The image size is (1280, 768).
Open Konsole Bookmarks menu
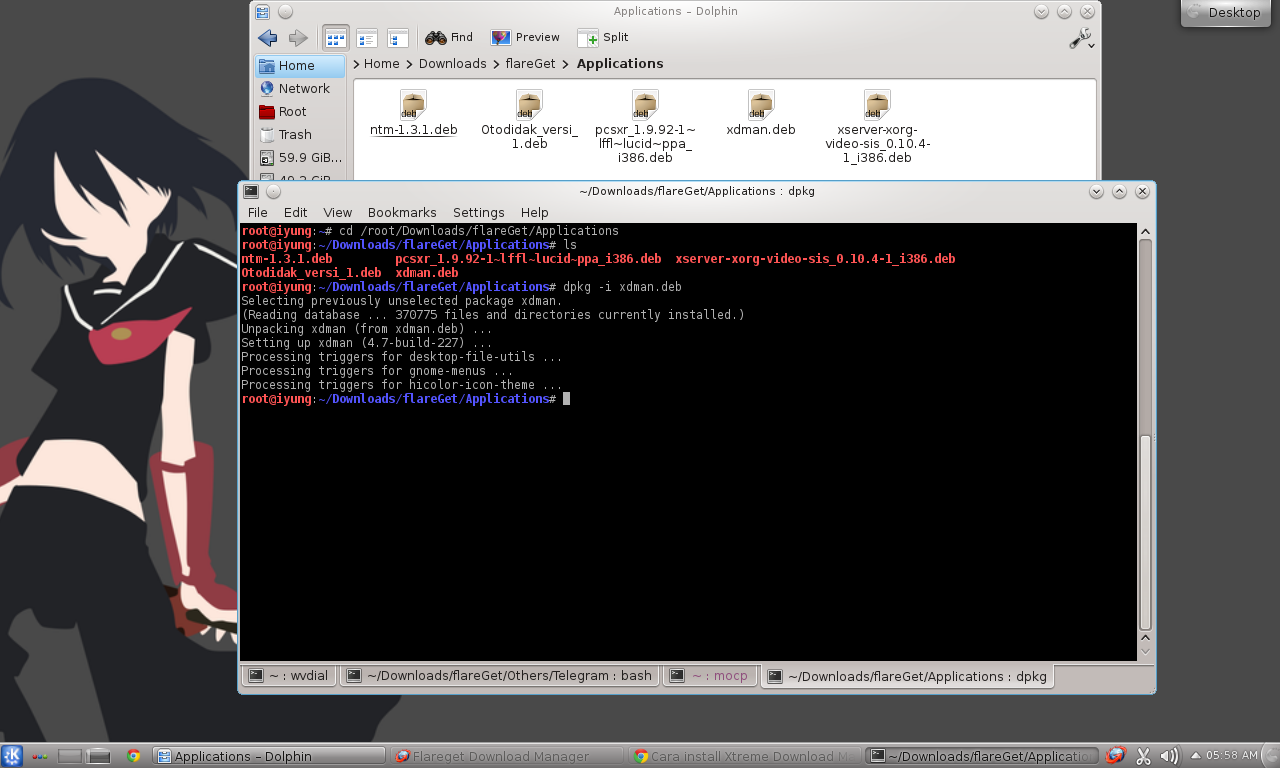402,213
